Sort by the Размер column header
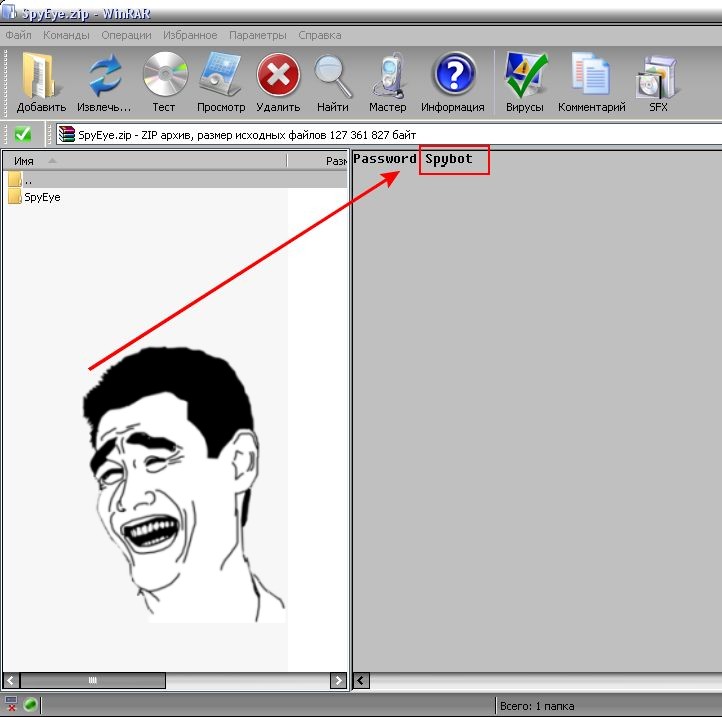The width and height of the screenshot is (722, 717). tap(318, 161)
